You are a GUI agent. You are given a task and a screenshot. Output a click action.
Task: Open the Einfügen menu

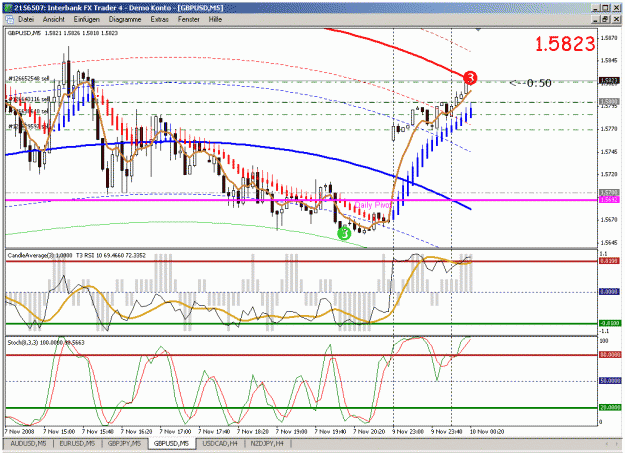coord(86,19)
